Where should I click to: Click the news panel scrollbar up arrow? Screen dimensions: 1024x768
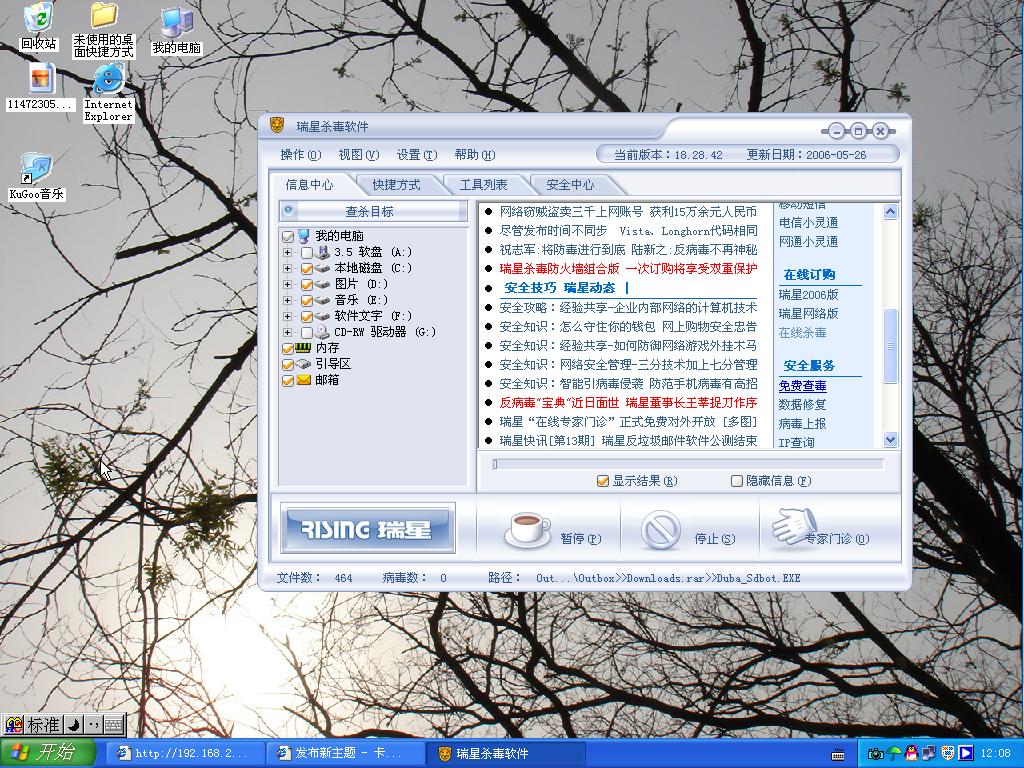point(890,211)
